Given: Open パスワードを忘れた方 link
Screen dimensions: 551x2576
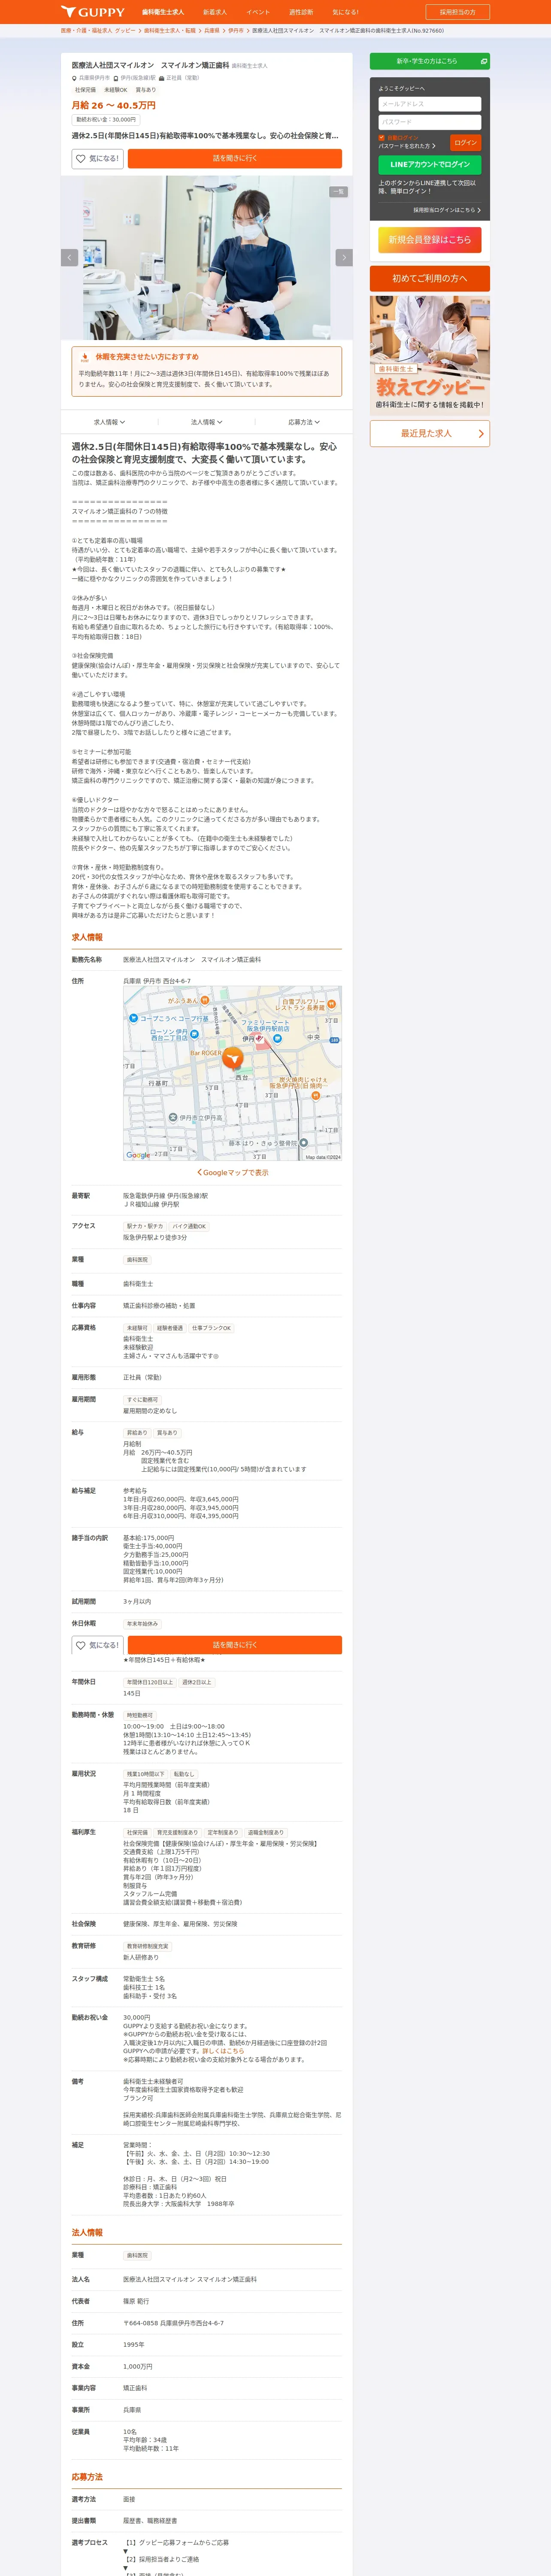Looking at the screenshot, I should pyautogui.click(x=407, y=146).
